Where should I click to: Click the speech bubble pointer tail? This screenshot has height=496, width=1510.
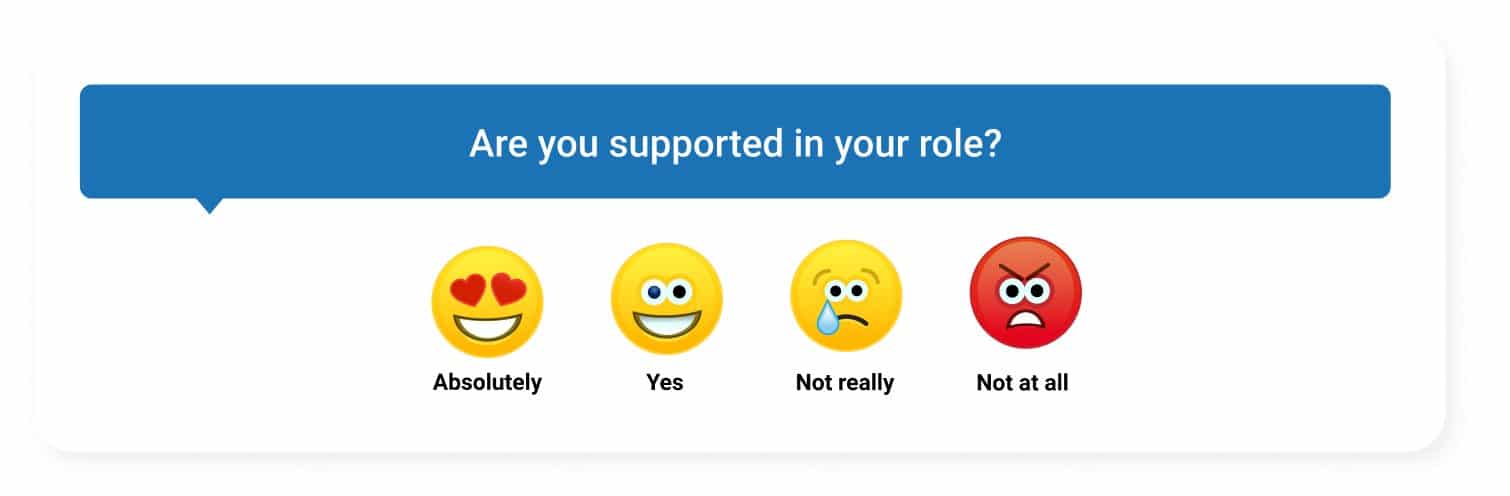209,205
